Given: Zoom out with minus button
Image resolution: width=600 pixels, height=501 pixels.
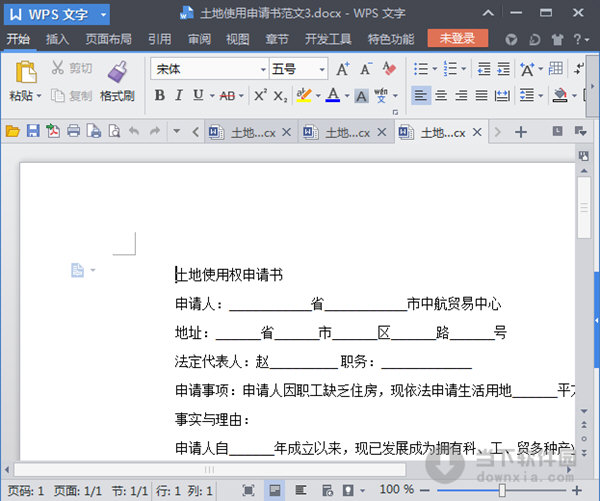Looking at the screenshot, I should click(425, 490).
